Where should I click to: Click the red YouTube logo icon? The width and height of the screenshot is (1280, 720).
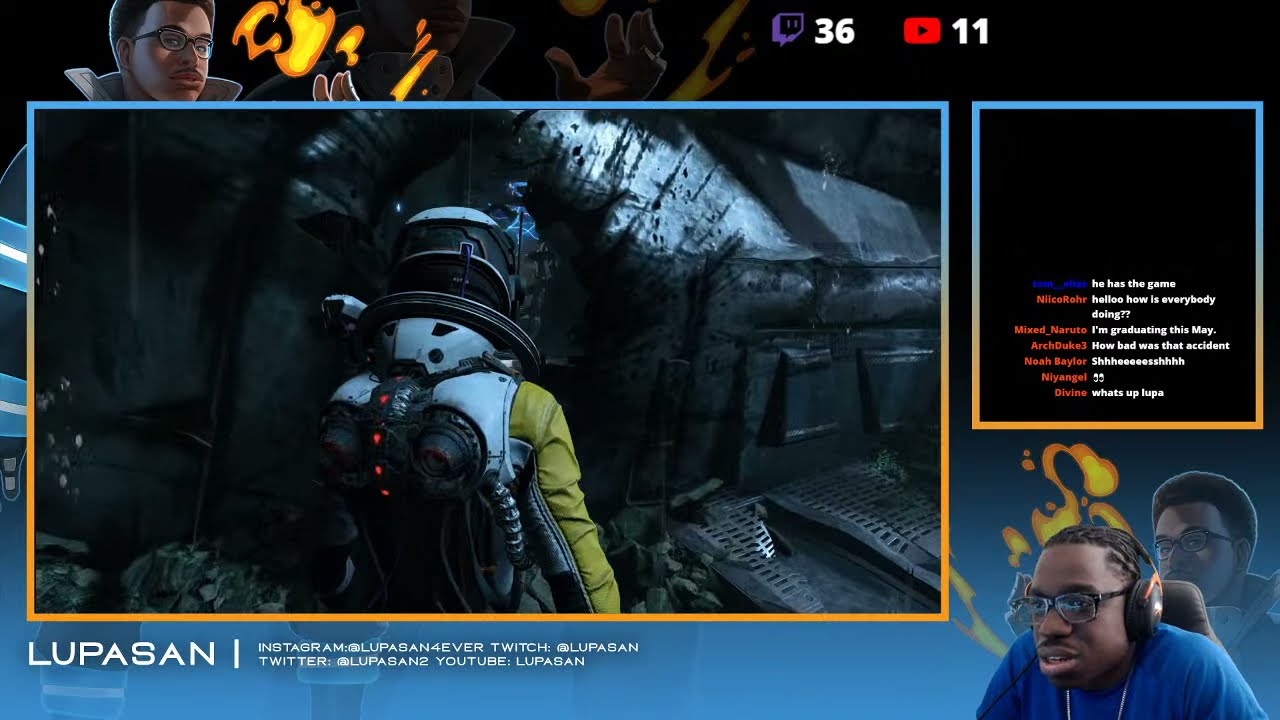pos(922,31)
